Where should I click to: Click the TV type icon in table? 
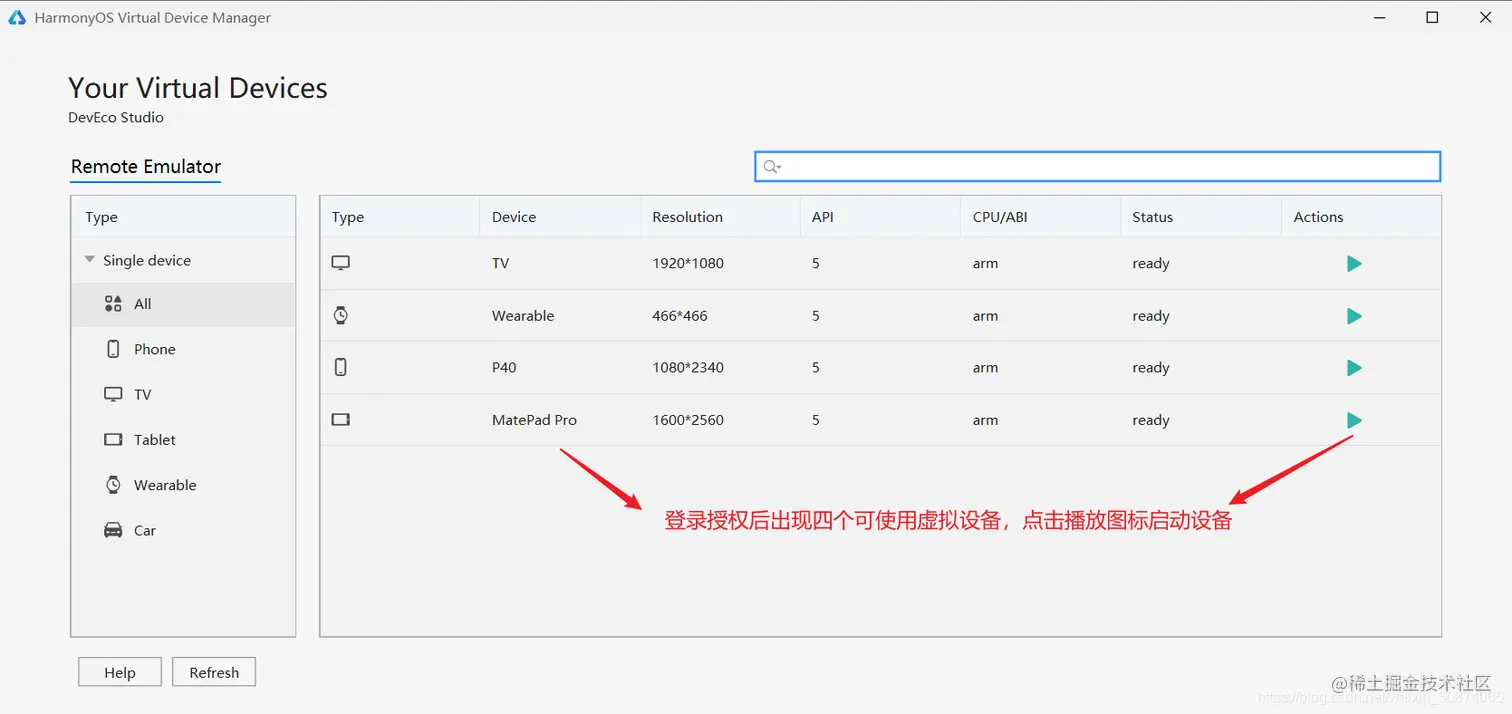(341, 263)
